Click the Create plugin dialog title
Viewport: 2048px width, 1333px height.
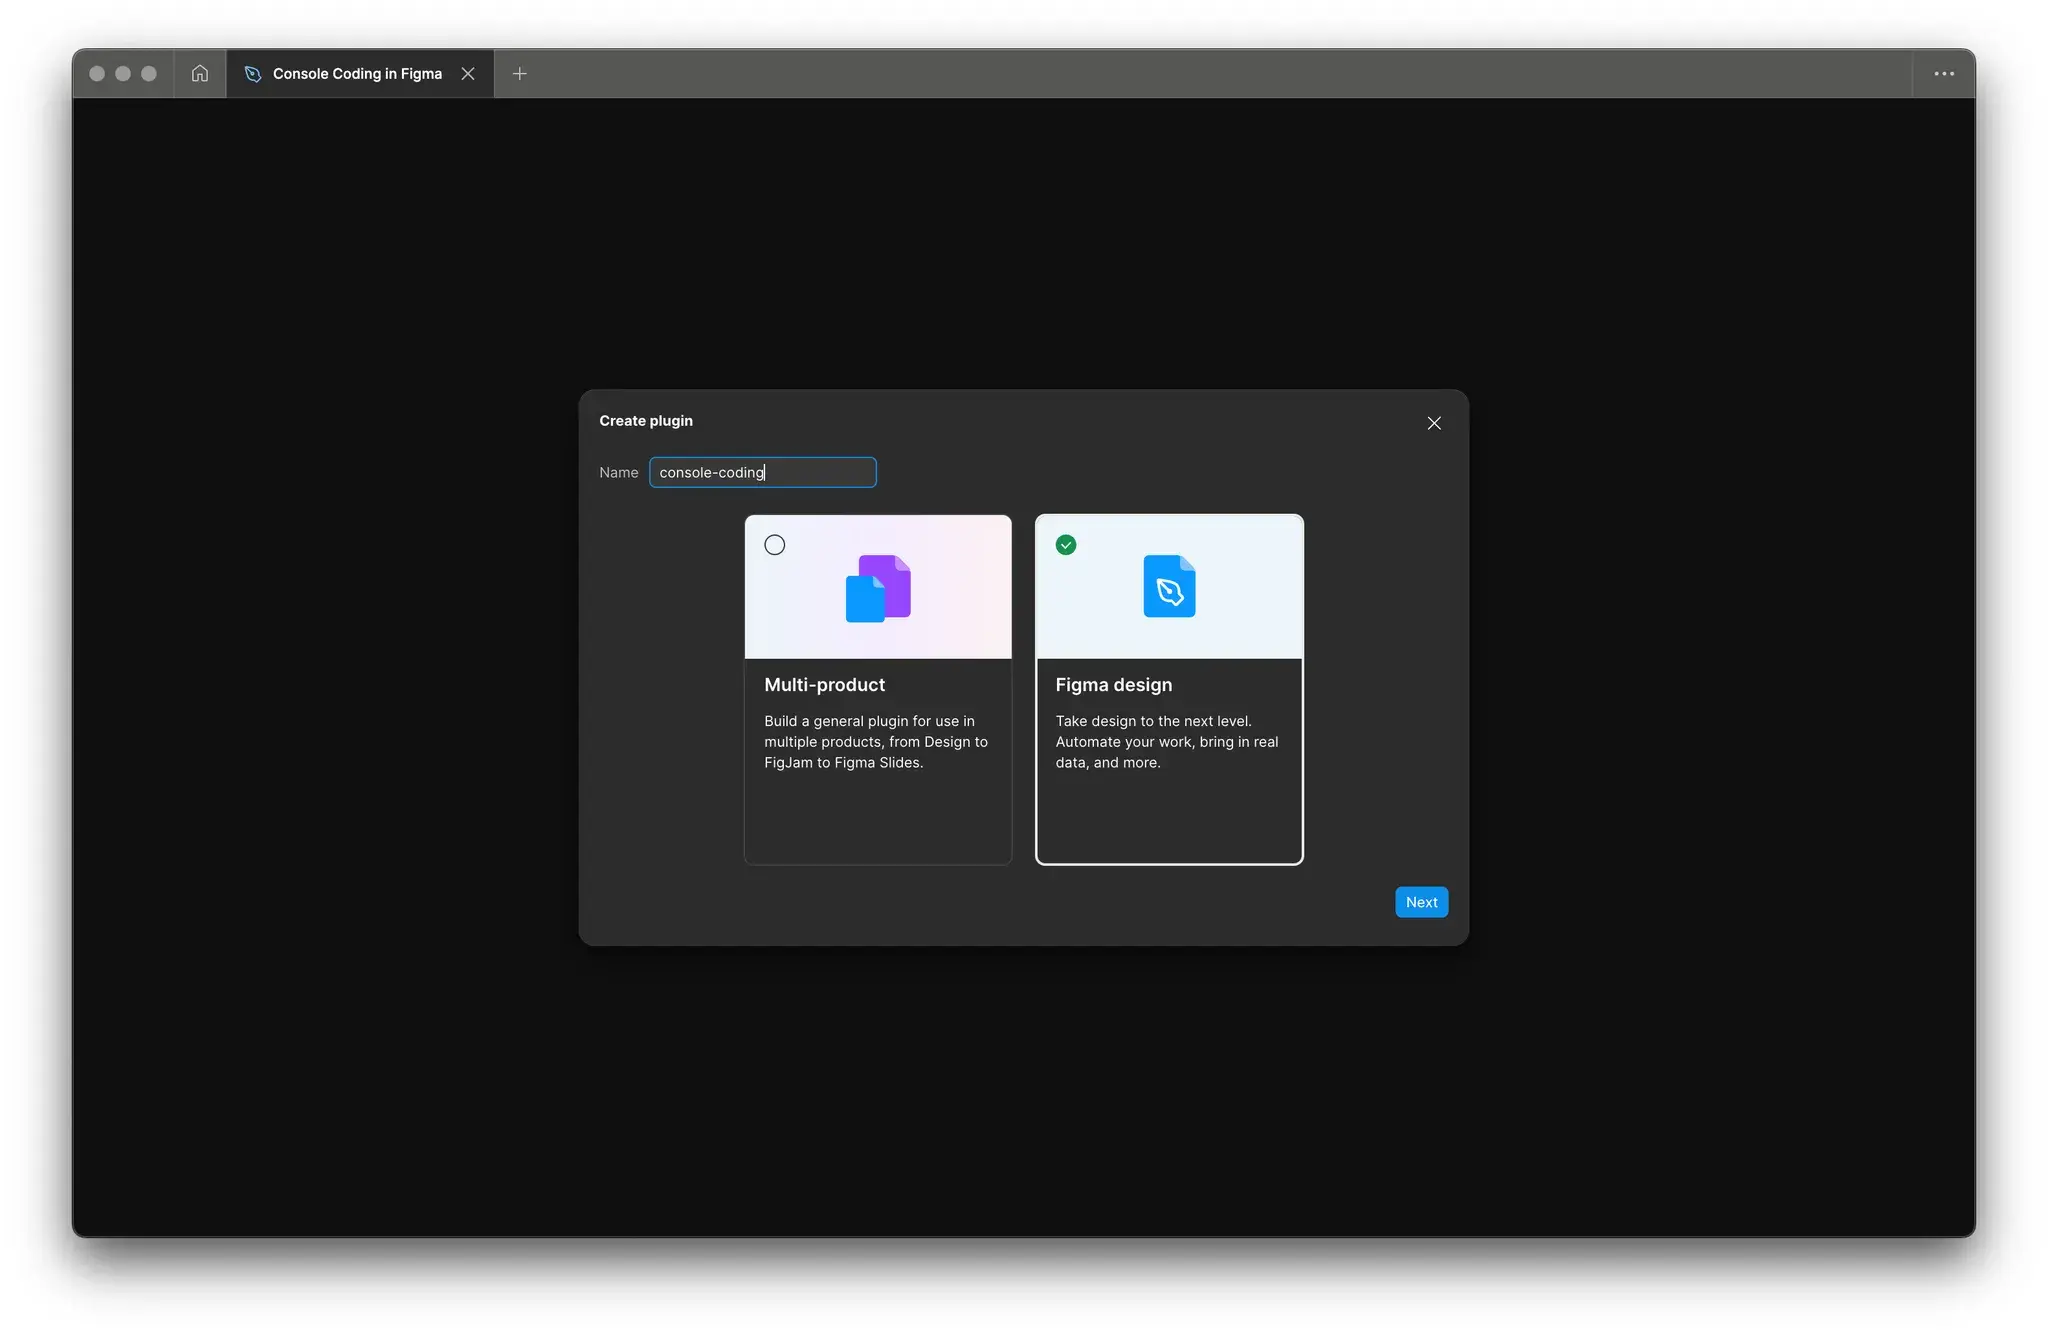645,421
